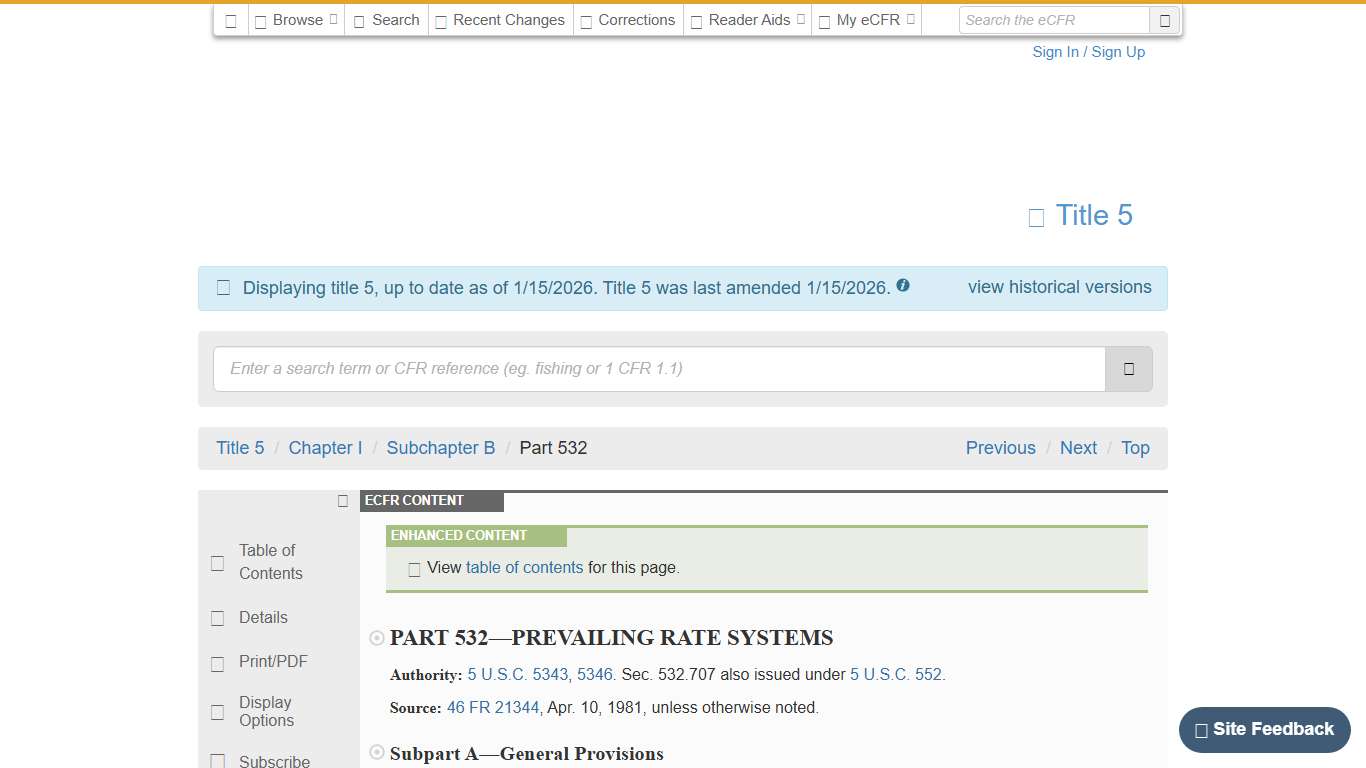Image resolution: width=1366 pixels, height=768 pixels.
Task: Click the CFR reference search input field
Action: tap(660, 369)
